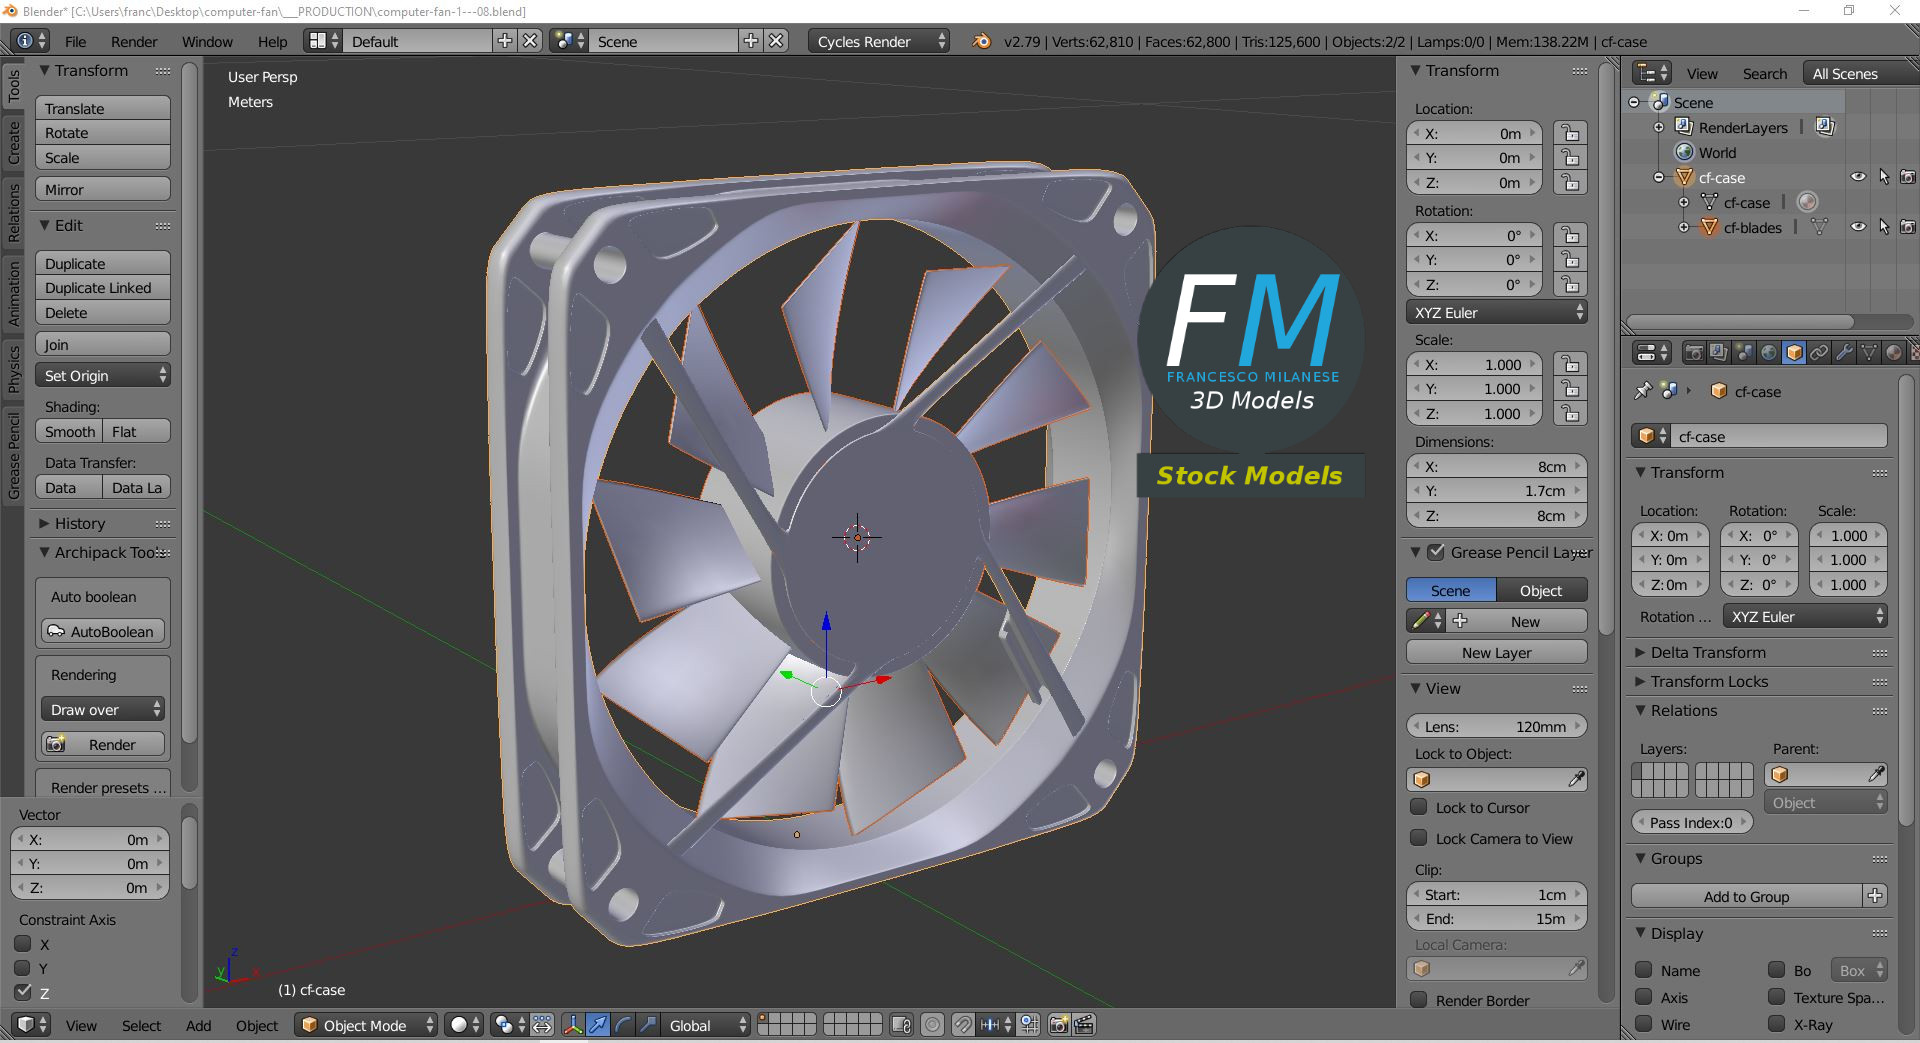Enable the X constraint axis checkbox
Screen dimensions: 1920x1043
point(23,943)
